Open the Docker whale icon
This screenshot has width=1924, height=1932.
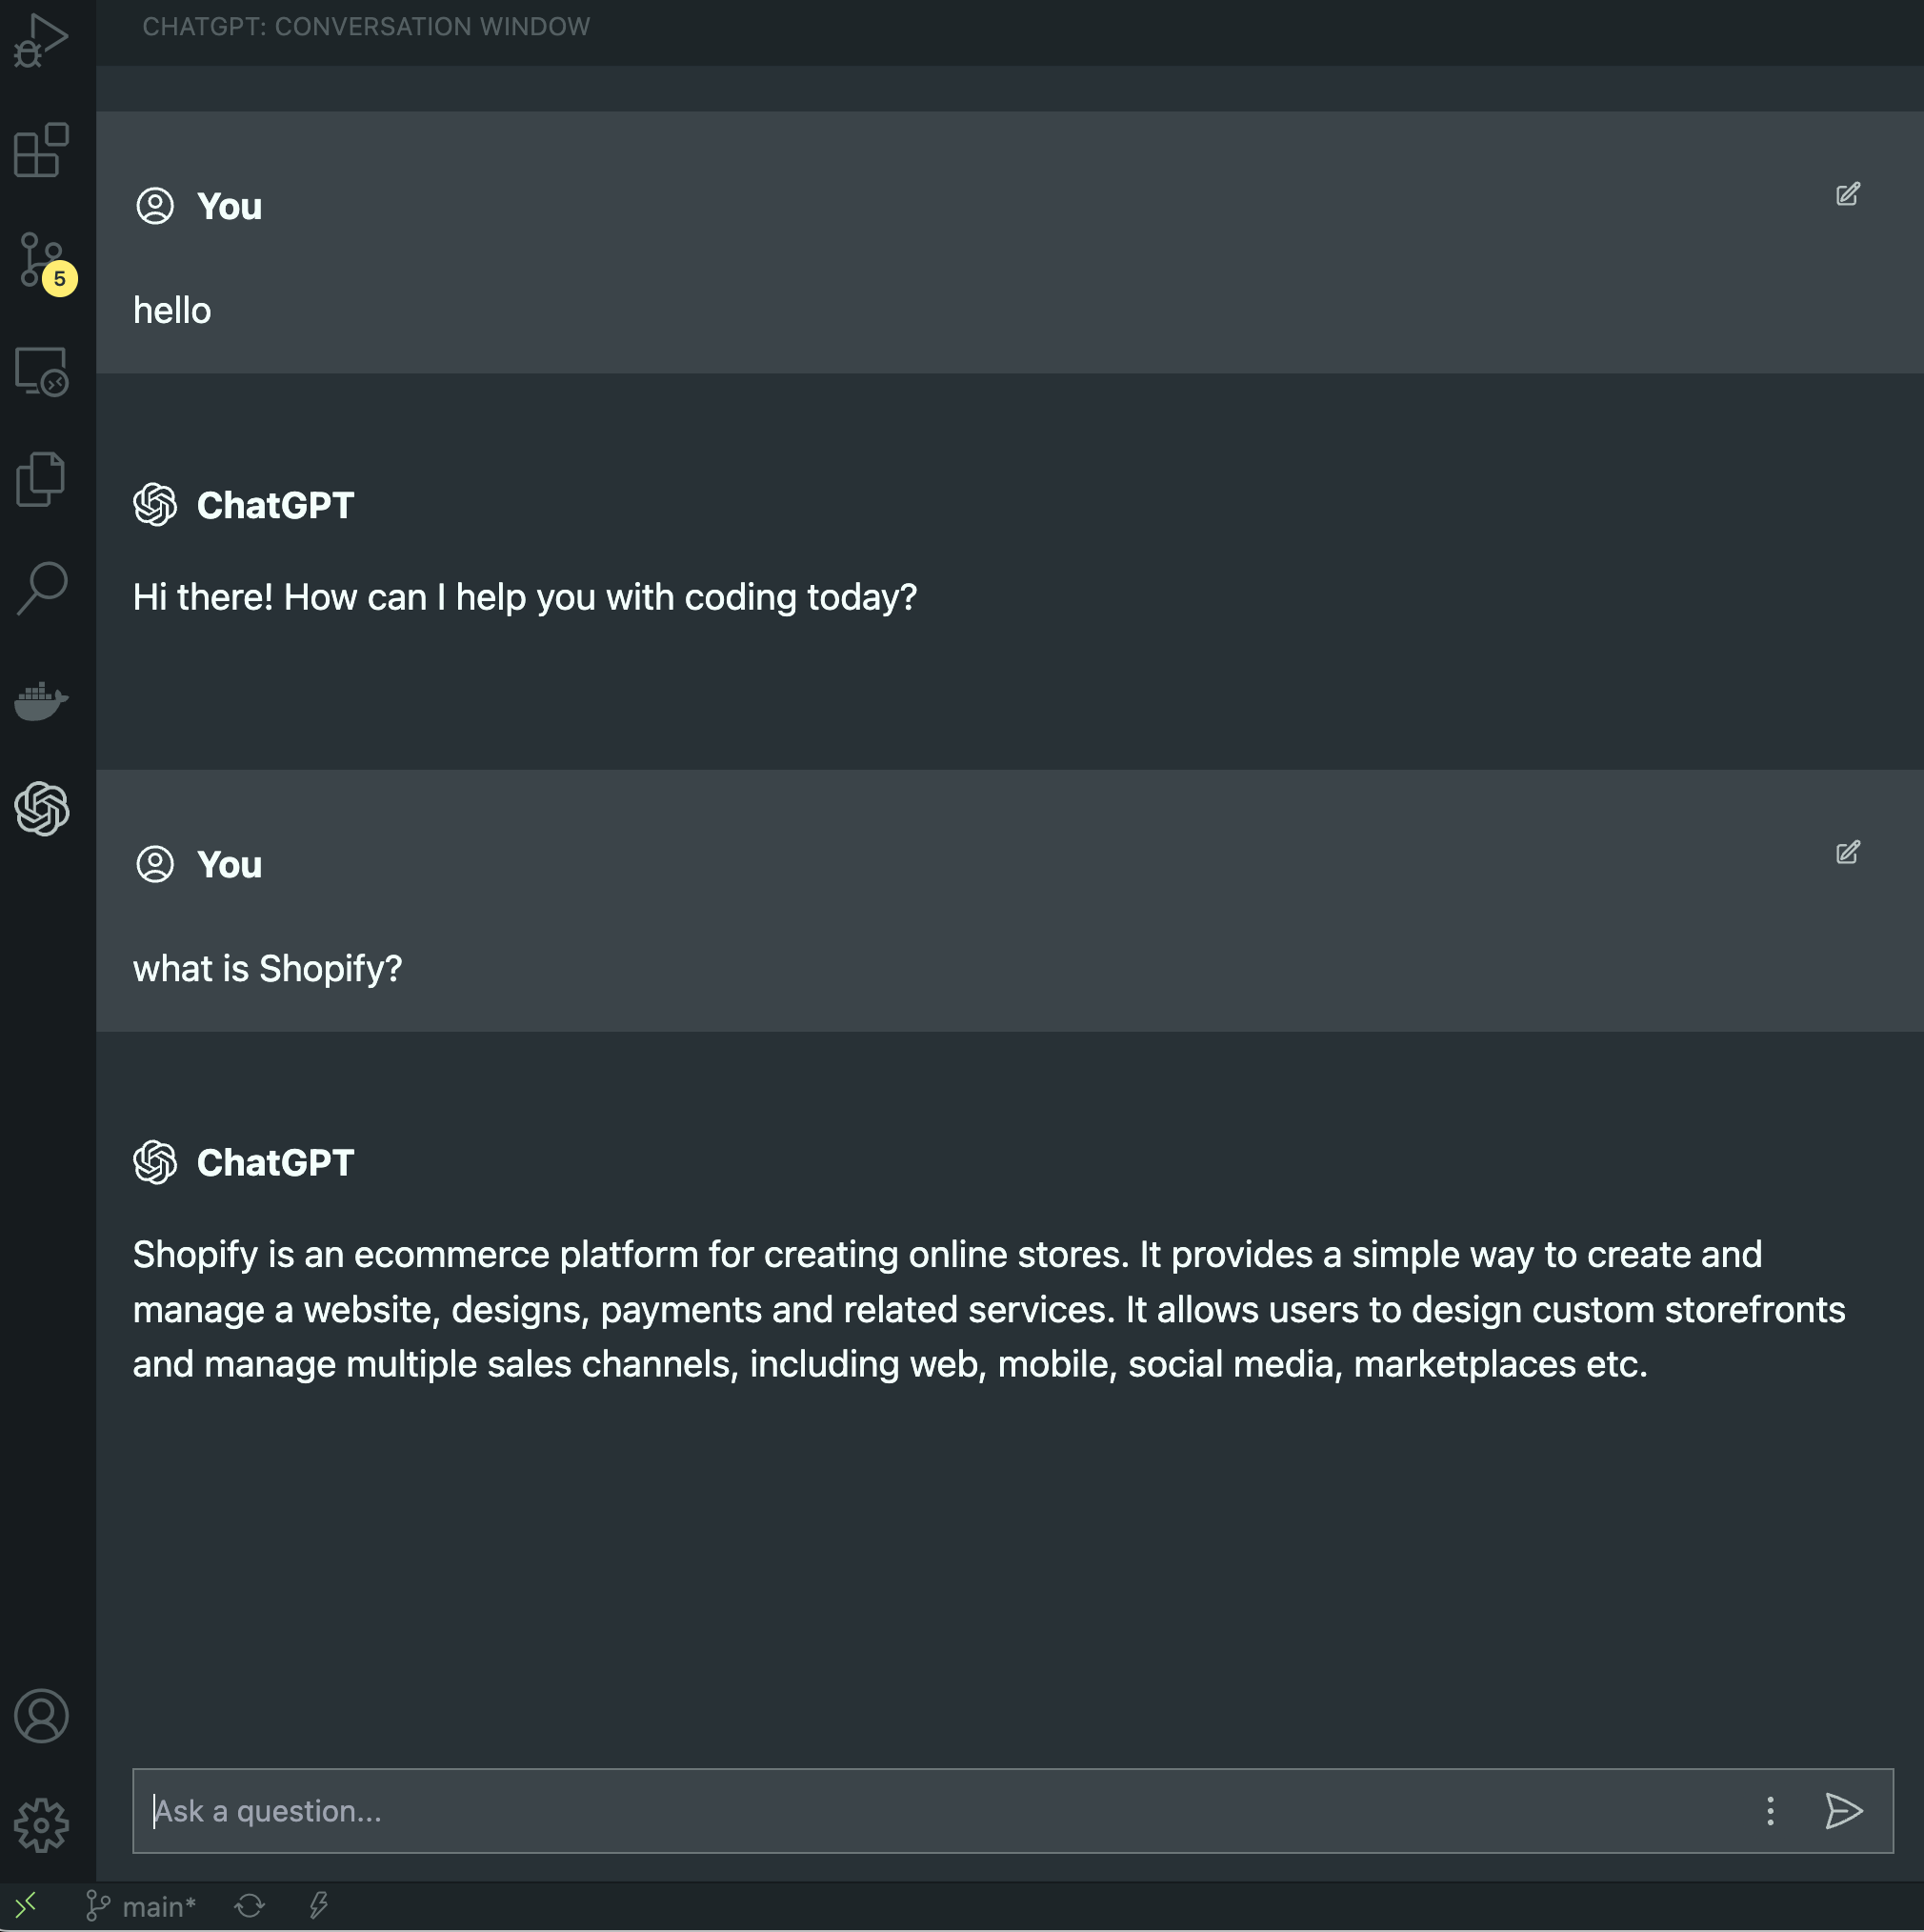click(41, 700)
